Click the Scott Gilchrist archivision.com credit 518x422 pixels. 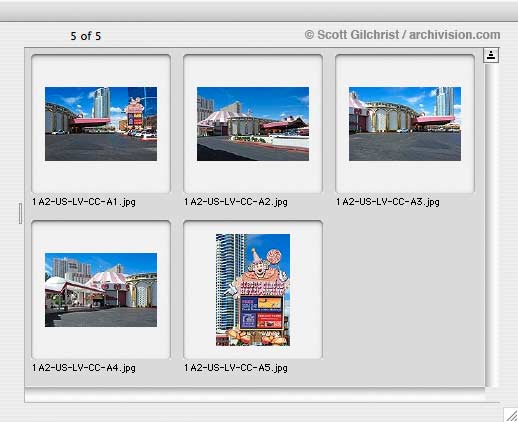point(402,35)
